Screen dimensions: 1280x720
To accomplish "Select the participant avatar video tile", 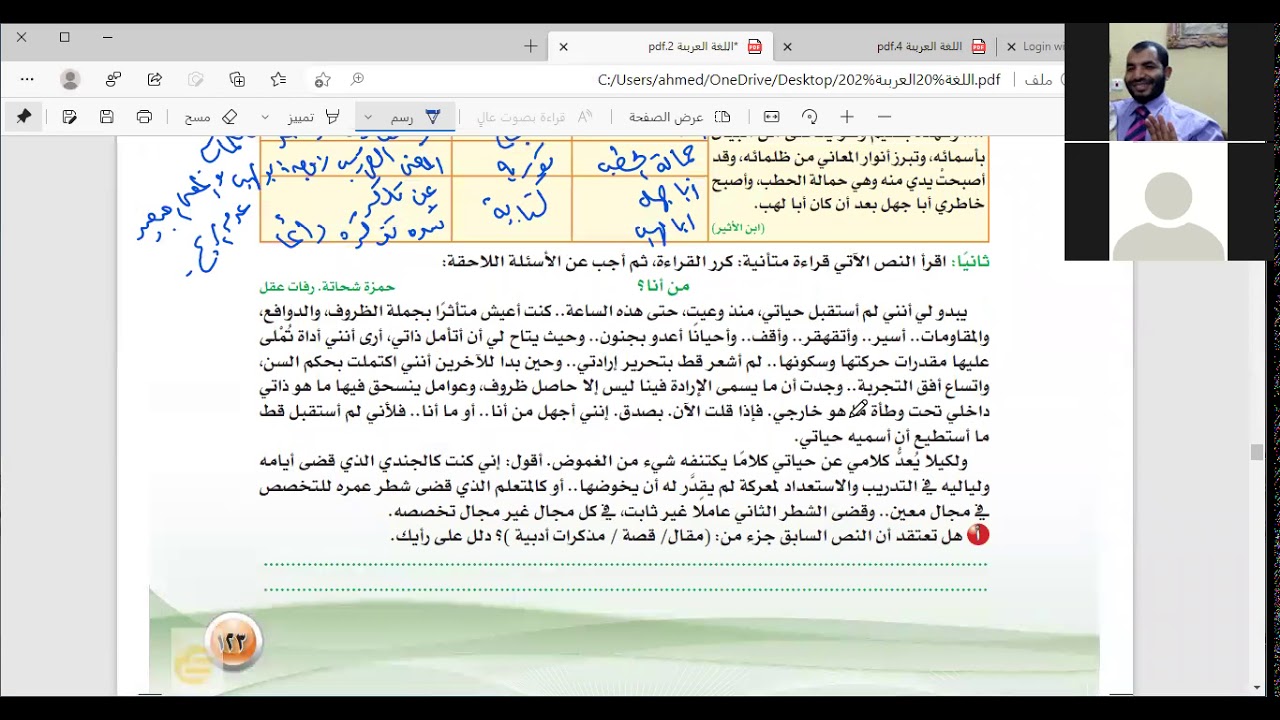I will (1168, 201).
